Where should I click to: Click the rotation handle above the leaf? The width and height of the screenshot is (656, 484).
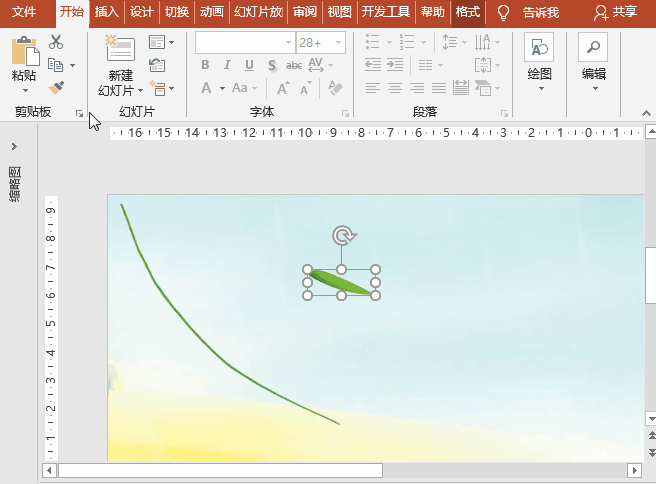(x=344, y=236)
